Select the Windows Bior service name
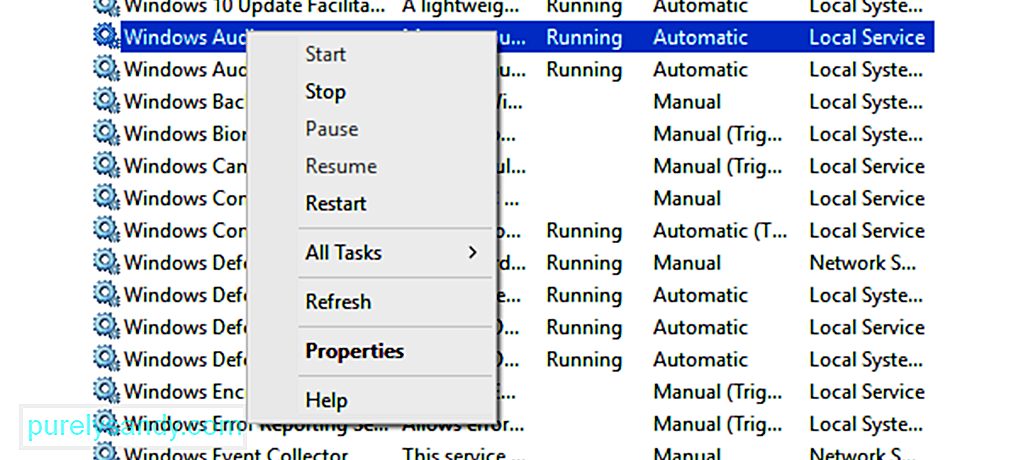Screen dimensions: 1028x460 point(185,134)
